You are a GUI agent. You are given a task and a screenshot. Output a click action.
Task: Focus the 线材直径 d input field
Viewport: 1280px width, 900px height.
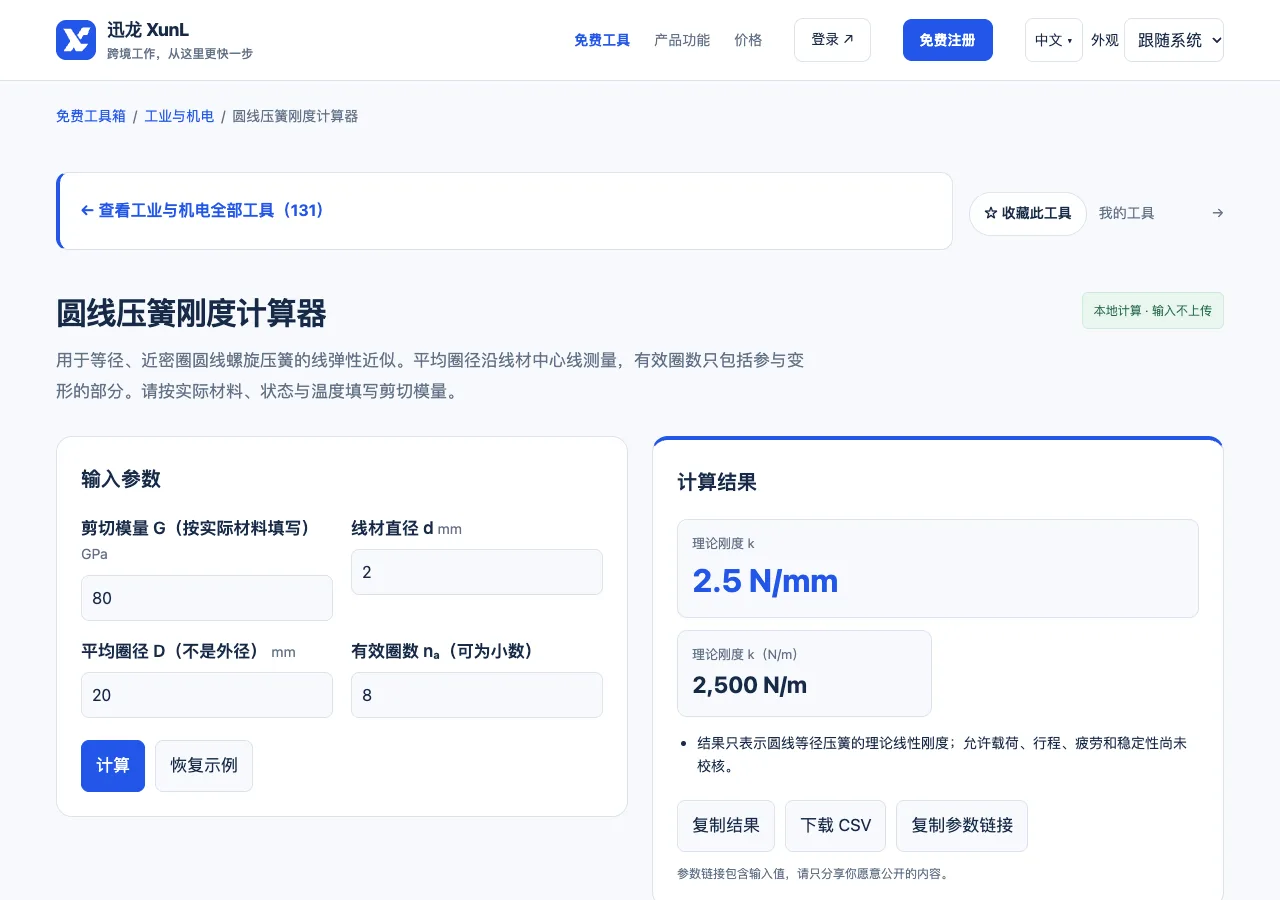tap(477, 572)
